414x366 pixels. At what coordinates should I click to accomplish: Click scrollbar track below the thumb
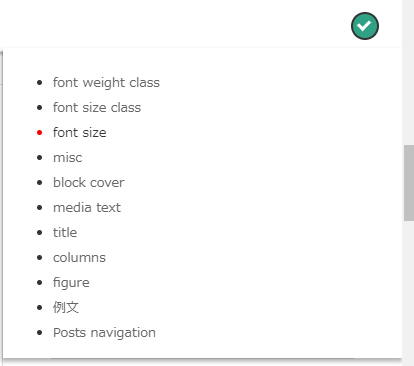[x=409, y=293]
